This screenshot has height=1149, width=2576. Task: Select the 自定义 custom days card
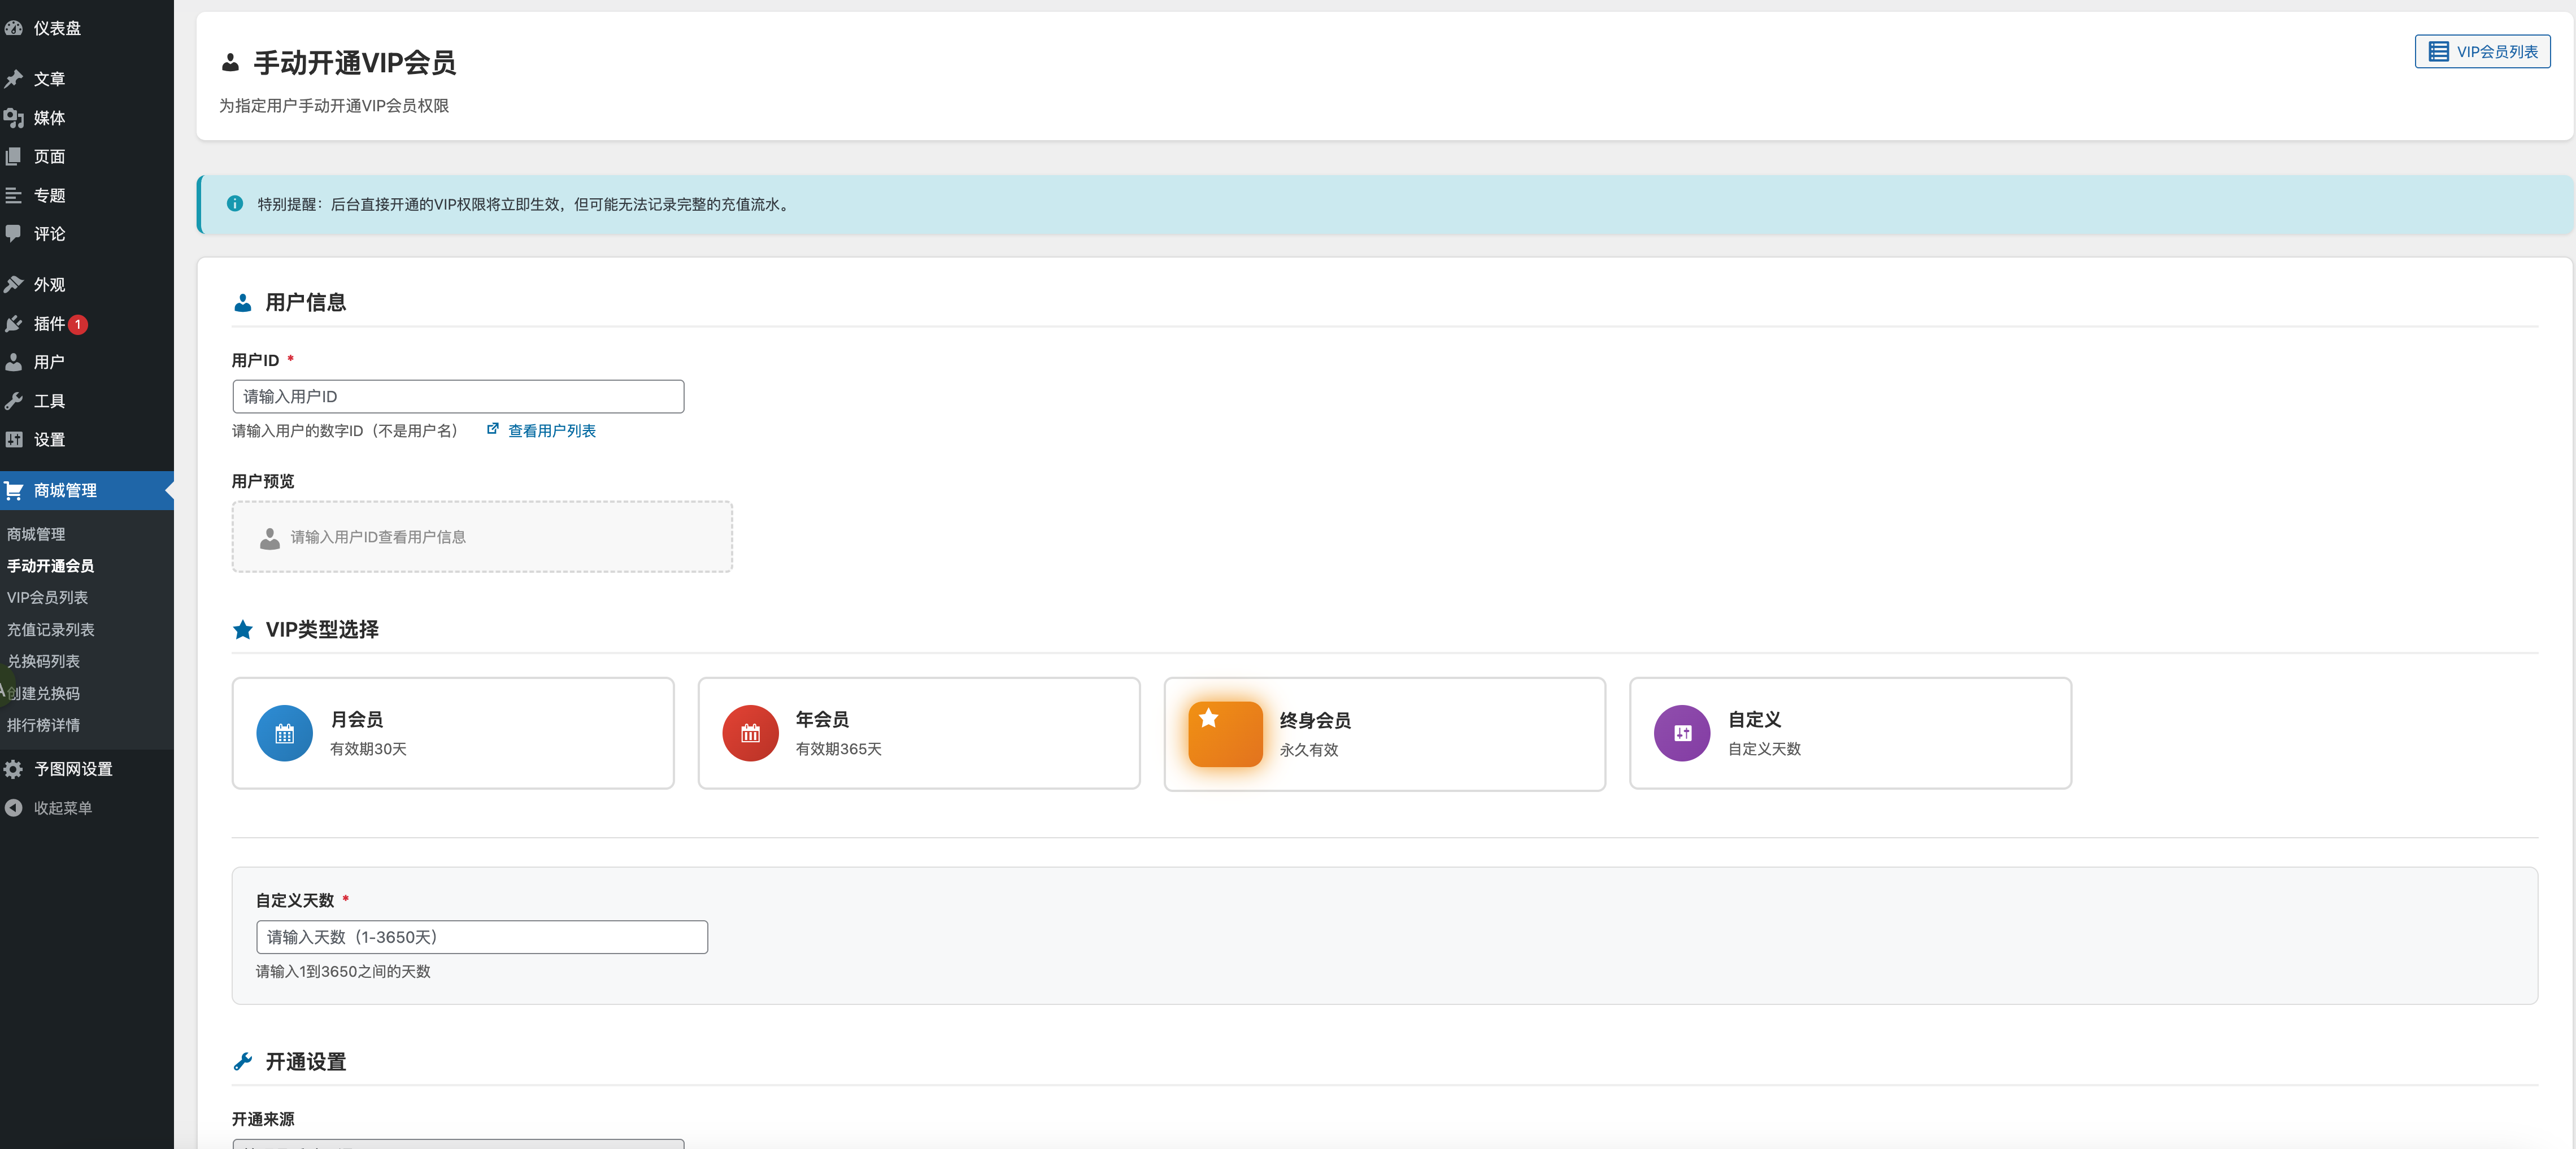click(x=1850, y=733)
